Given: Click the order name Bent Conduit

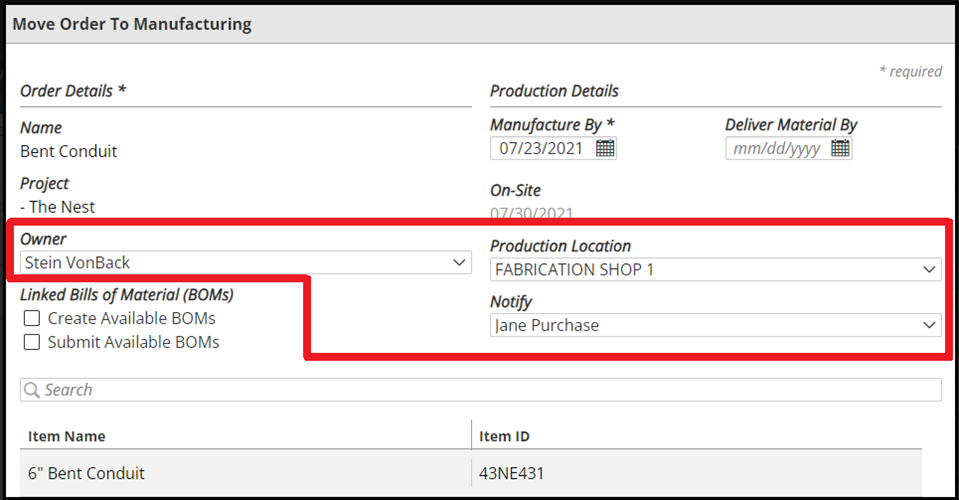Looking at the screenshot, I should pos(69,151).
